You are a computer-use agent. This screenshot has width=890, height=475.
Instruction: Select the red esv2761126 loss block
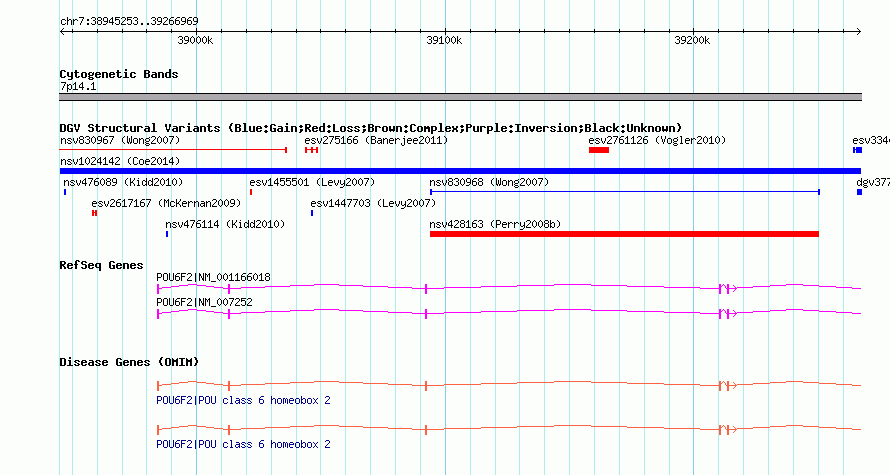599,150
